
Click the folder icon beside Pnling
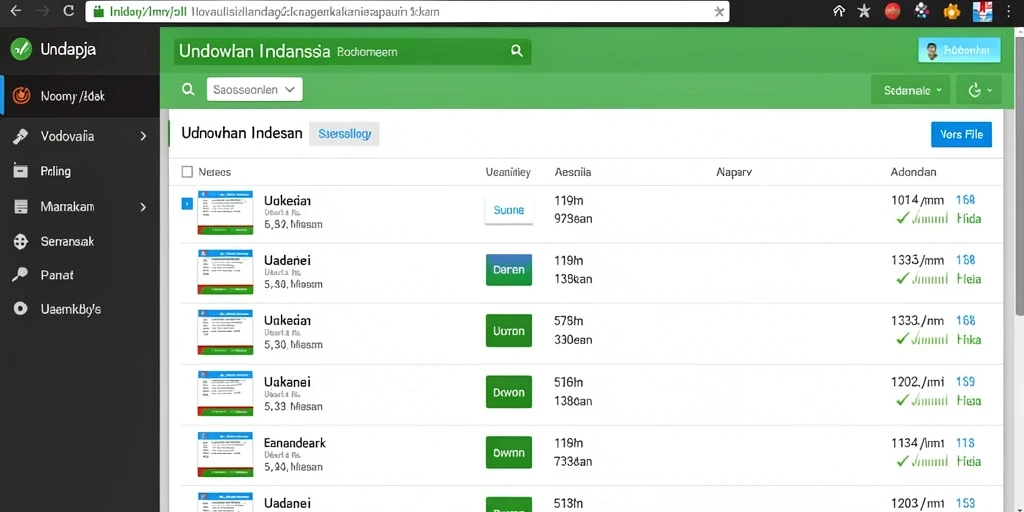click(21, 171)
